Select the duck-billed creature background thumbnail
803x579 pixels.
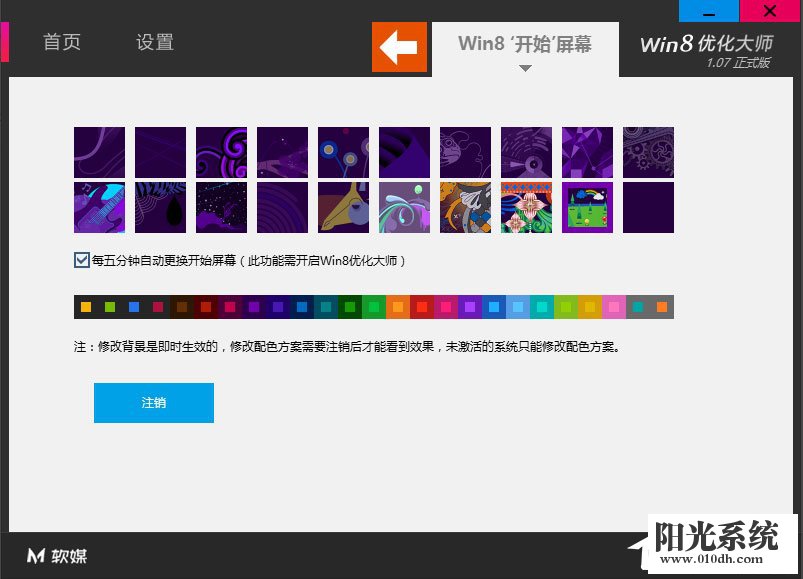point(343,207)
